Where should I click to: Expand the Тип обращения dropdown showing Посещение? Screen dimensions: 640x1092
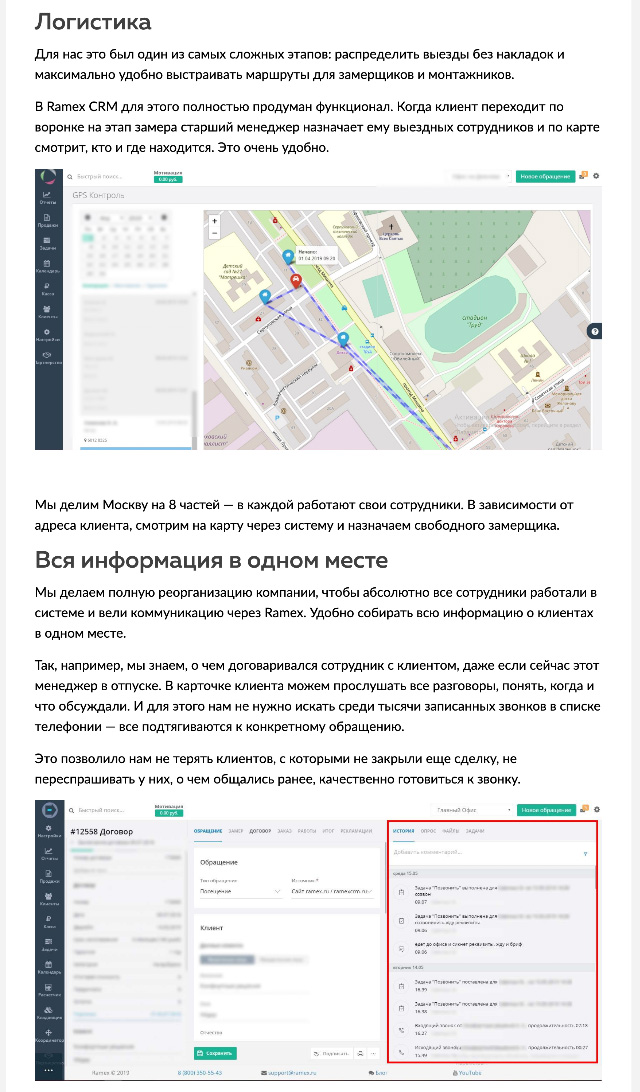point(241,891)
